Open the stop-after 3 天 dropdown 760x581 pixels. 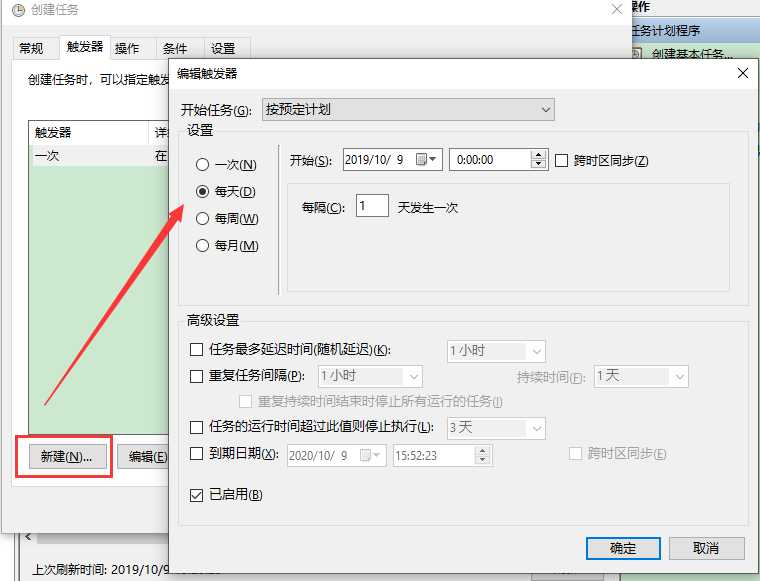(x=496, y=428)
